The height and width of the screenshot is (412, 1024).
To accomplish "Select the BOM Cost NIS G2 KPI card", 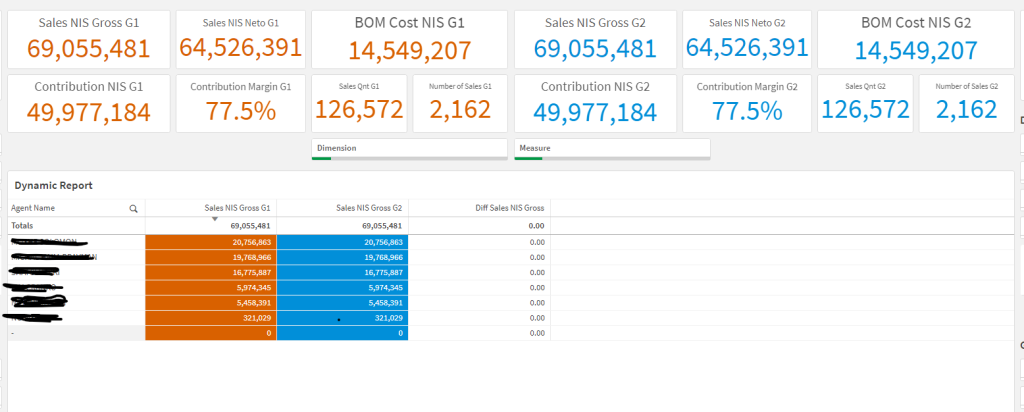I will tap(916, 39).
